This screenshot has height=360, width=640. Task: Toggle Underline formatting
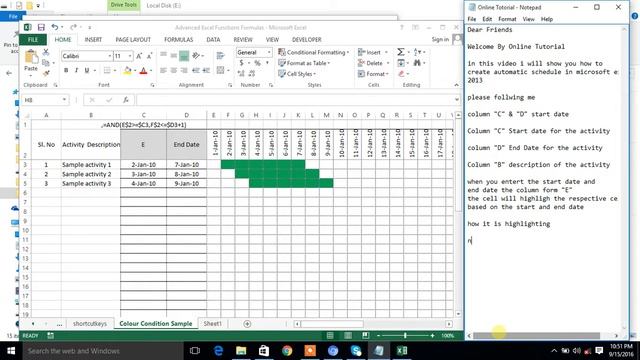(x=87, y=70)
